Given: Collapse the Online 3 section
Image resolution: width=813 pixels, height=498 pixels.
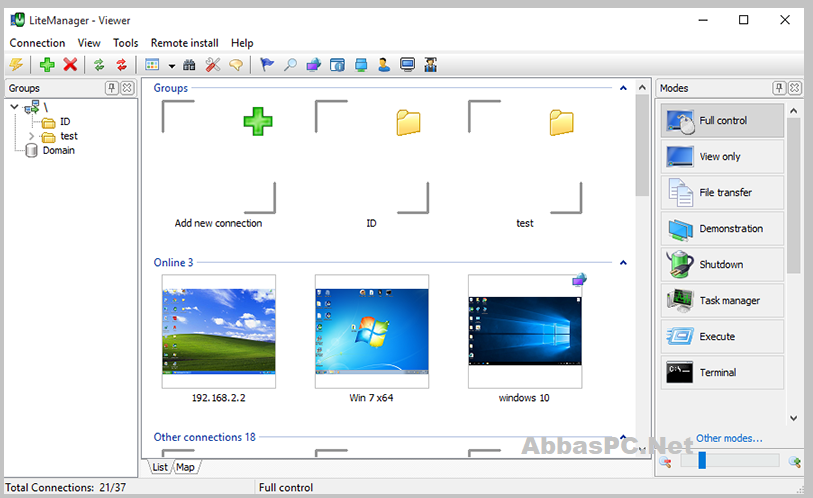Looking at the screenshot, I should pyautogui.click(x=623, y=262).
